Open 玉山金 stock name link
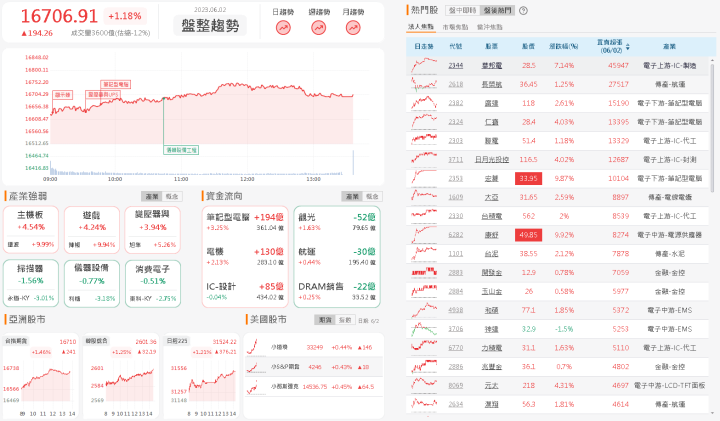Screen dimensions: 720x421 (492, 292)
